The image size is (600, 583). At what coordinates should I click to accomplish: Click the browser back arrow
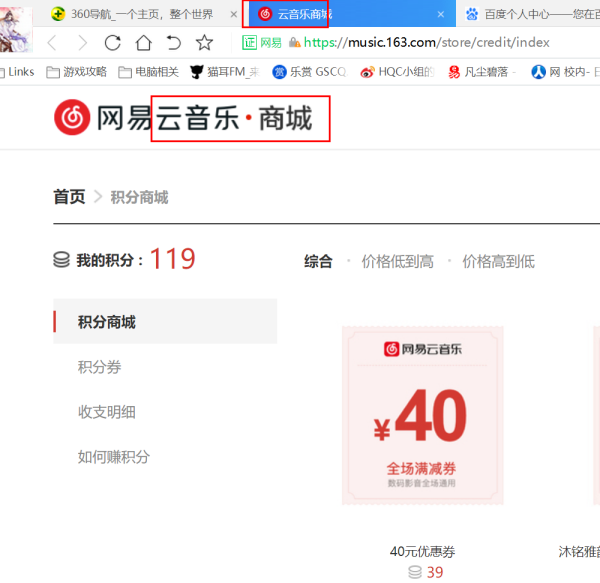[x=52, y=43]
